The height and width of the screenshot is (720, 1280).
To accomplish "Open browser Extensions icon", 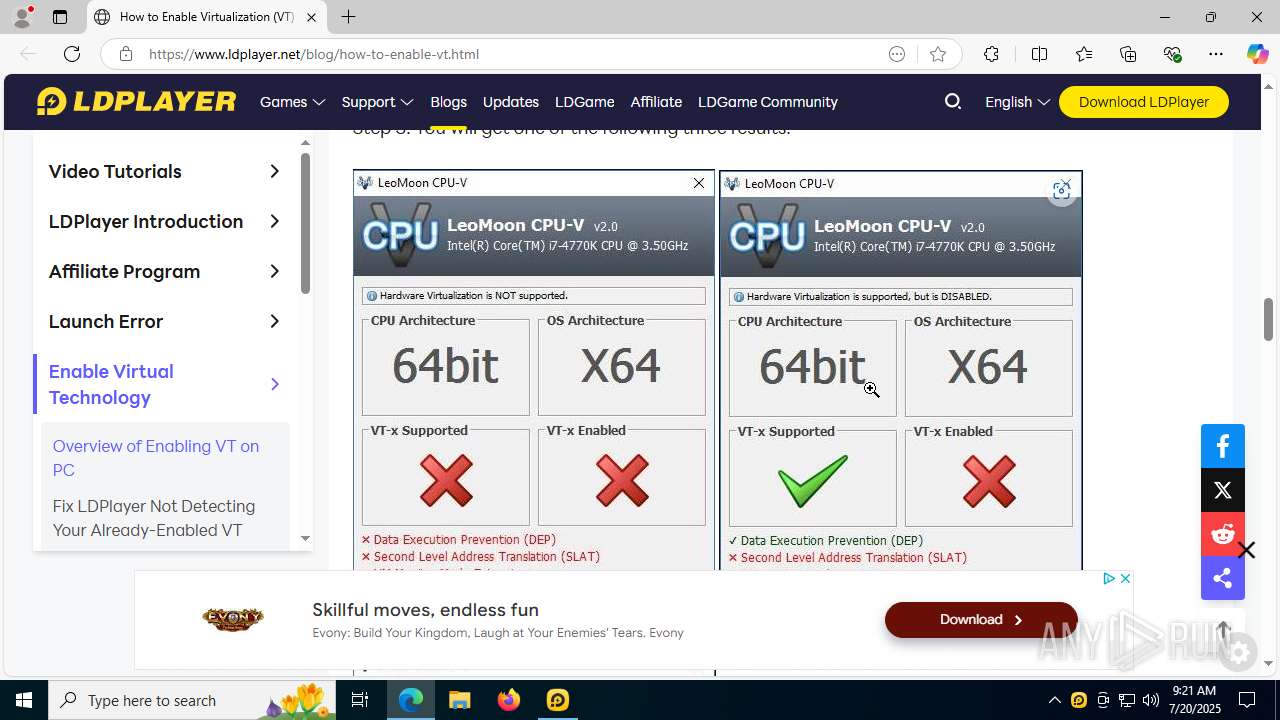I will coord(991,54).
